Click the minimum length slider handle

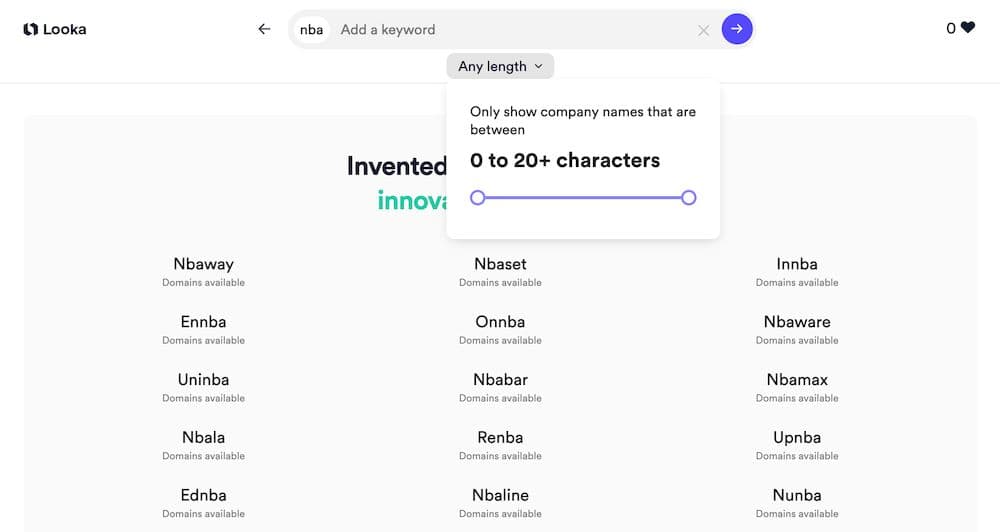[478, 198]
